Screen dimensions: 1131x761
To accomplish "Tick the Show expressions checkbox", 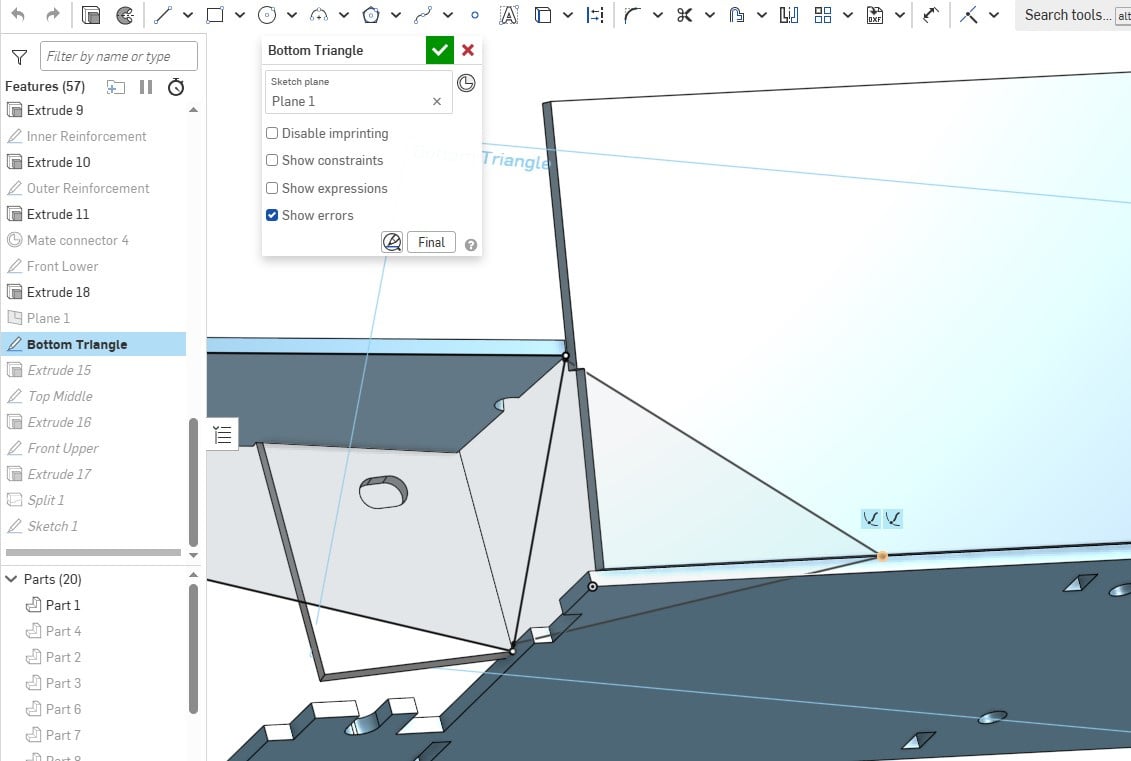I will click(x=272, y=188).
